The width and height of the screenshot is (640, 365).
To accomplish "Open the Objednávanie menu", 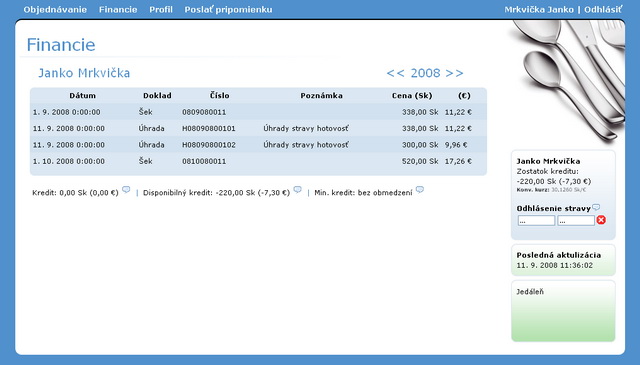I will coord(55,9).
